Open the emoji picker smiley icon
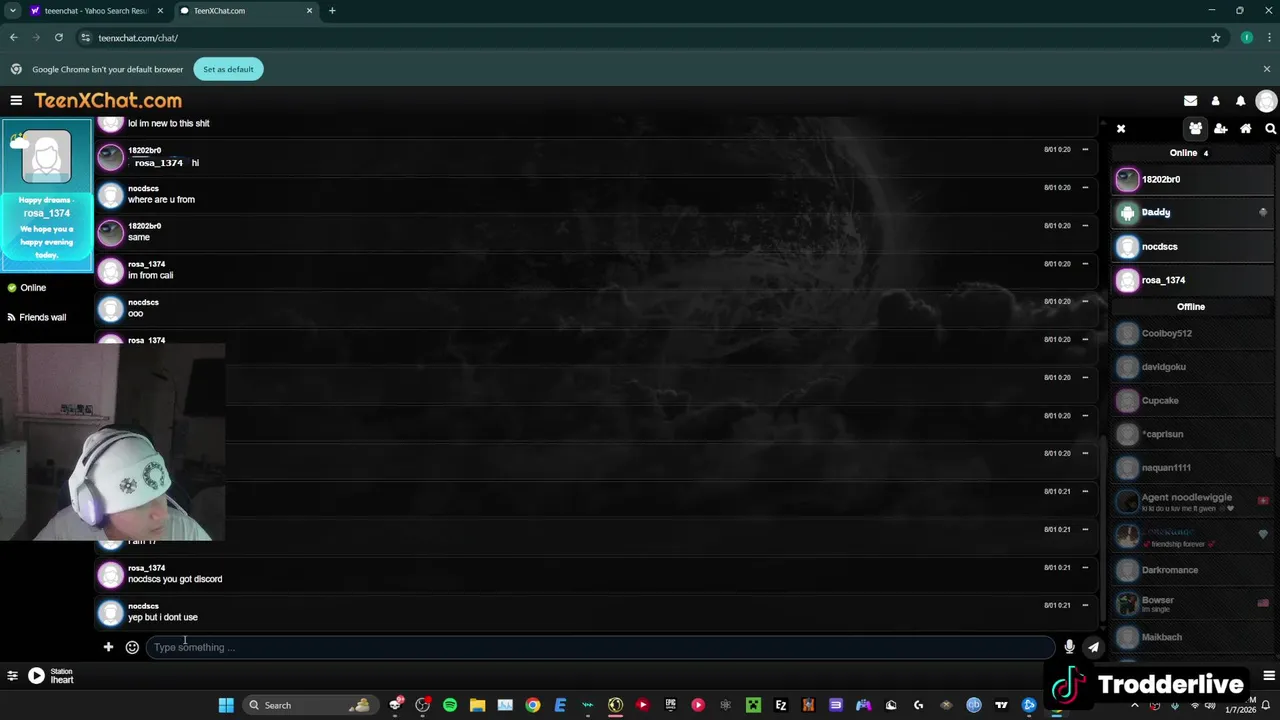1280x720 pixels. [132, 647]
